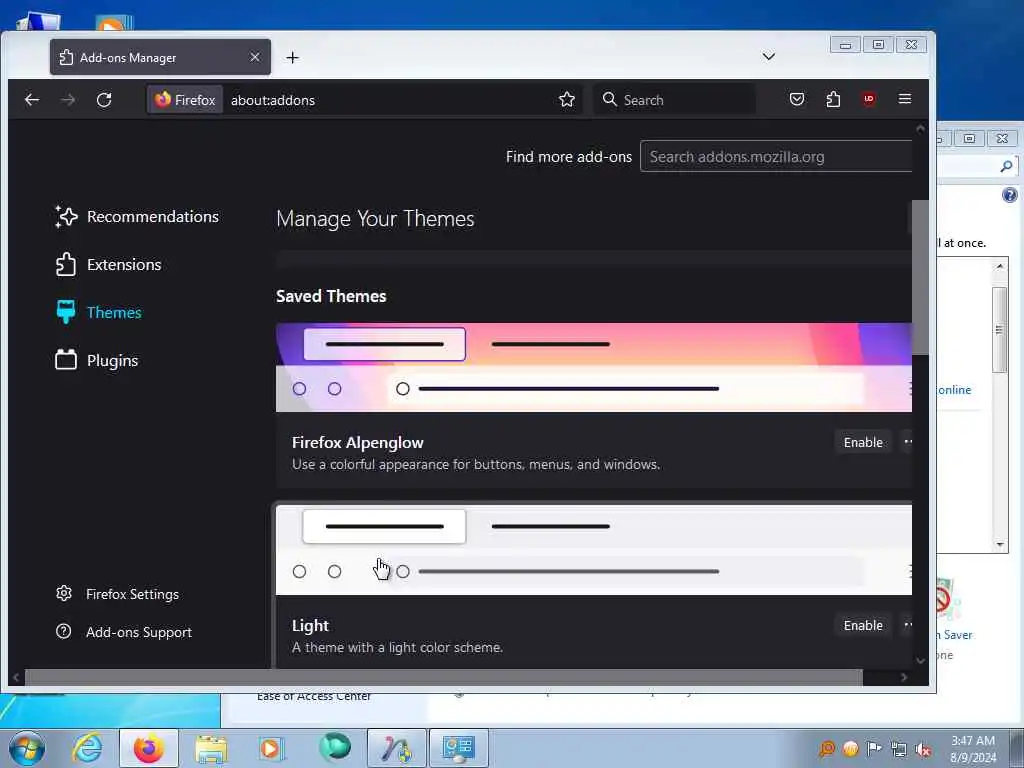
Task: Click the Firefox taskbar icon
Action: point(148,748)
